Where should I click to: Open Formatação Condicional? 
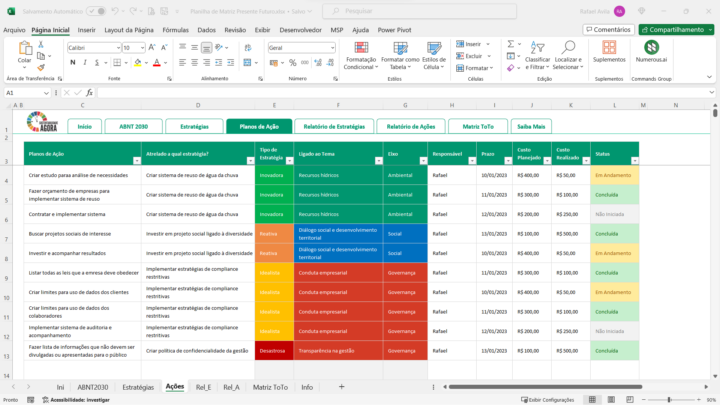pos(361,55)
